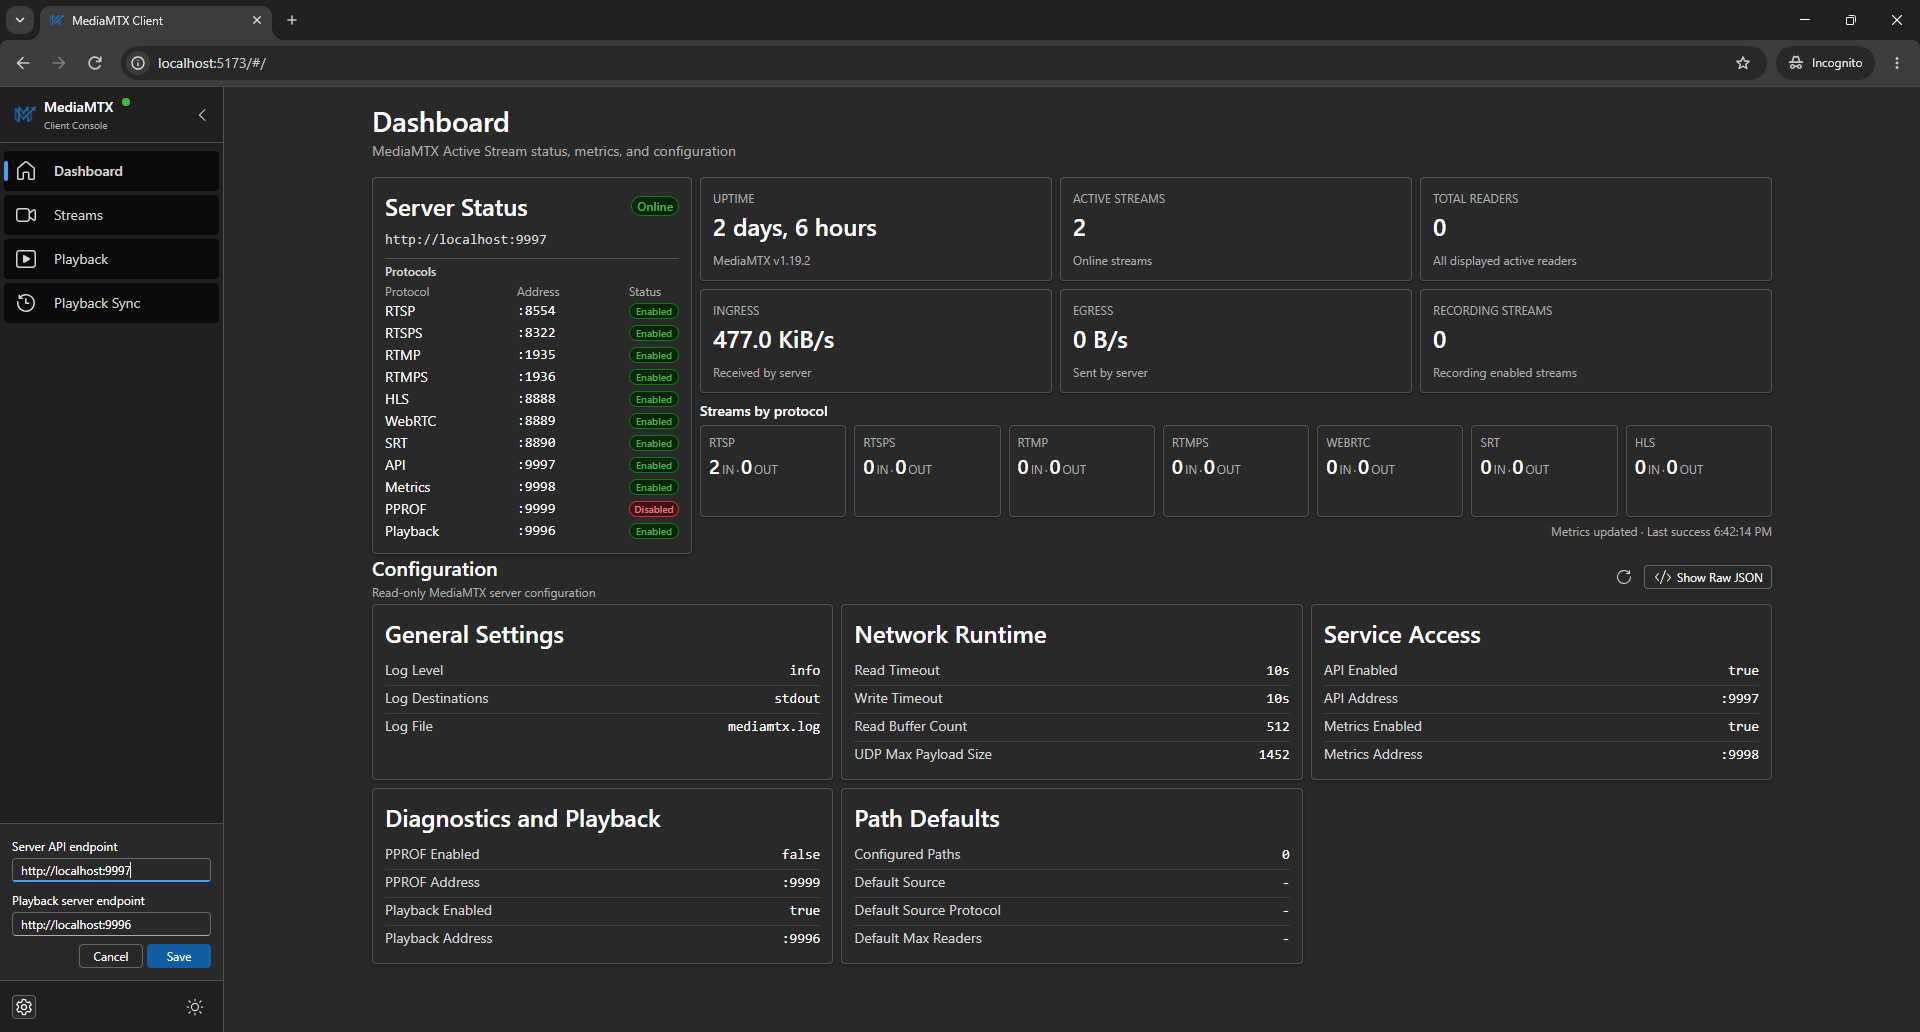Image resolution: width=1920 pixels, height=1032 pixels.
Task: Toggle the light/dark theme sun icon
Action: [x=195, y=1007]
